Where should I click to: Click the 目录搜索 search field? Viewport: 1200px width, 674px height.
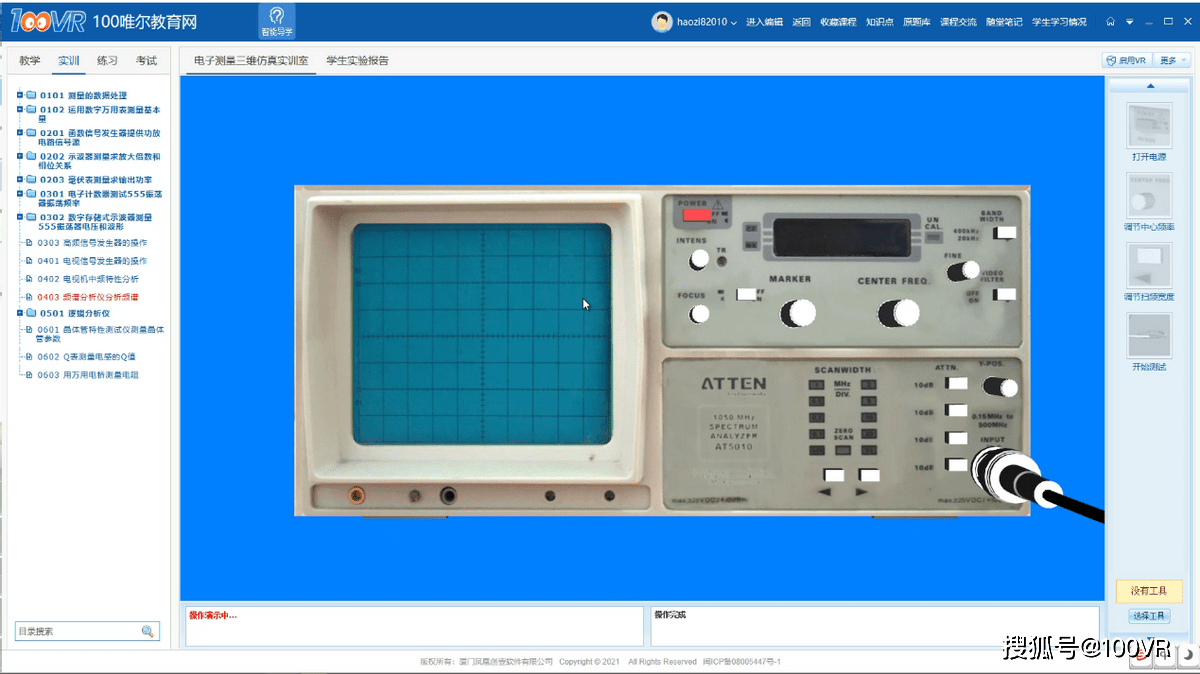[x=76, y=631]
